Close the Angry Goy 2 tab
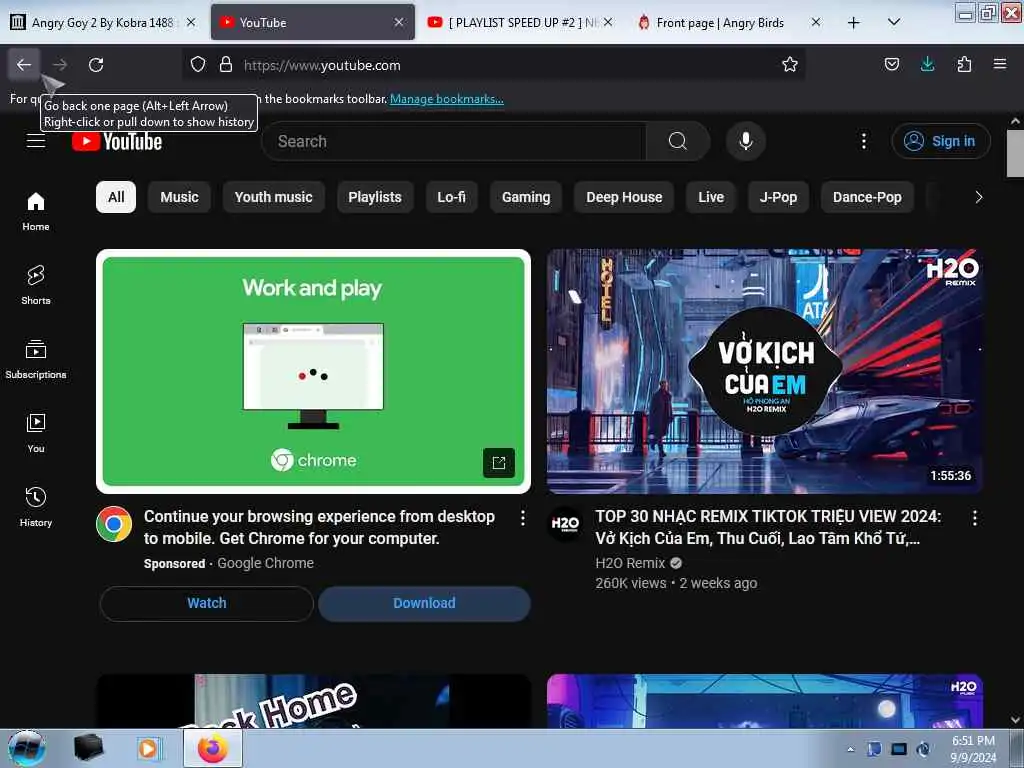1024x768 pixels. coord(191,23)
